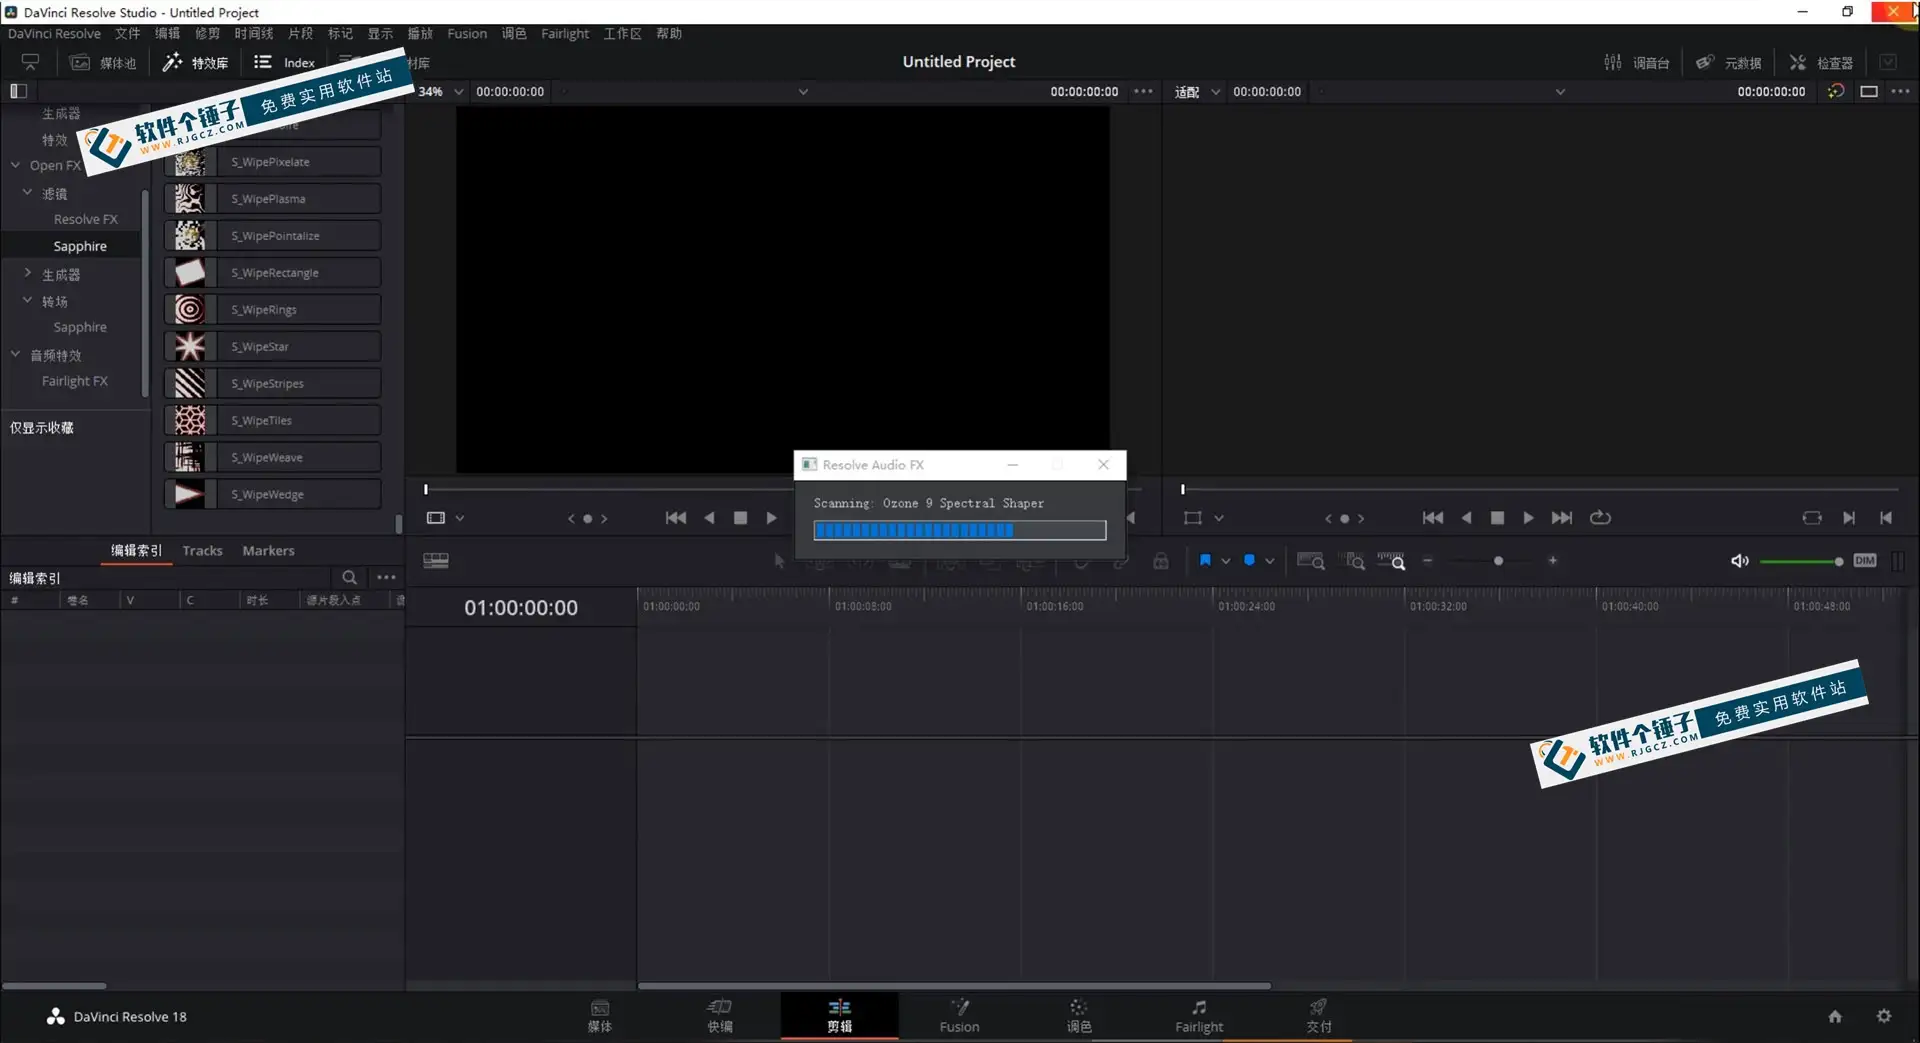This screenshot has height=1043, width=1920.
Task: Open timeline viewer options (three dots)
Action: (x=1900, y=91)
